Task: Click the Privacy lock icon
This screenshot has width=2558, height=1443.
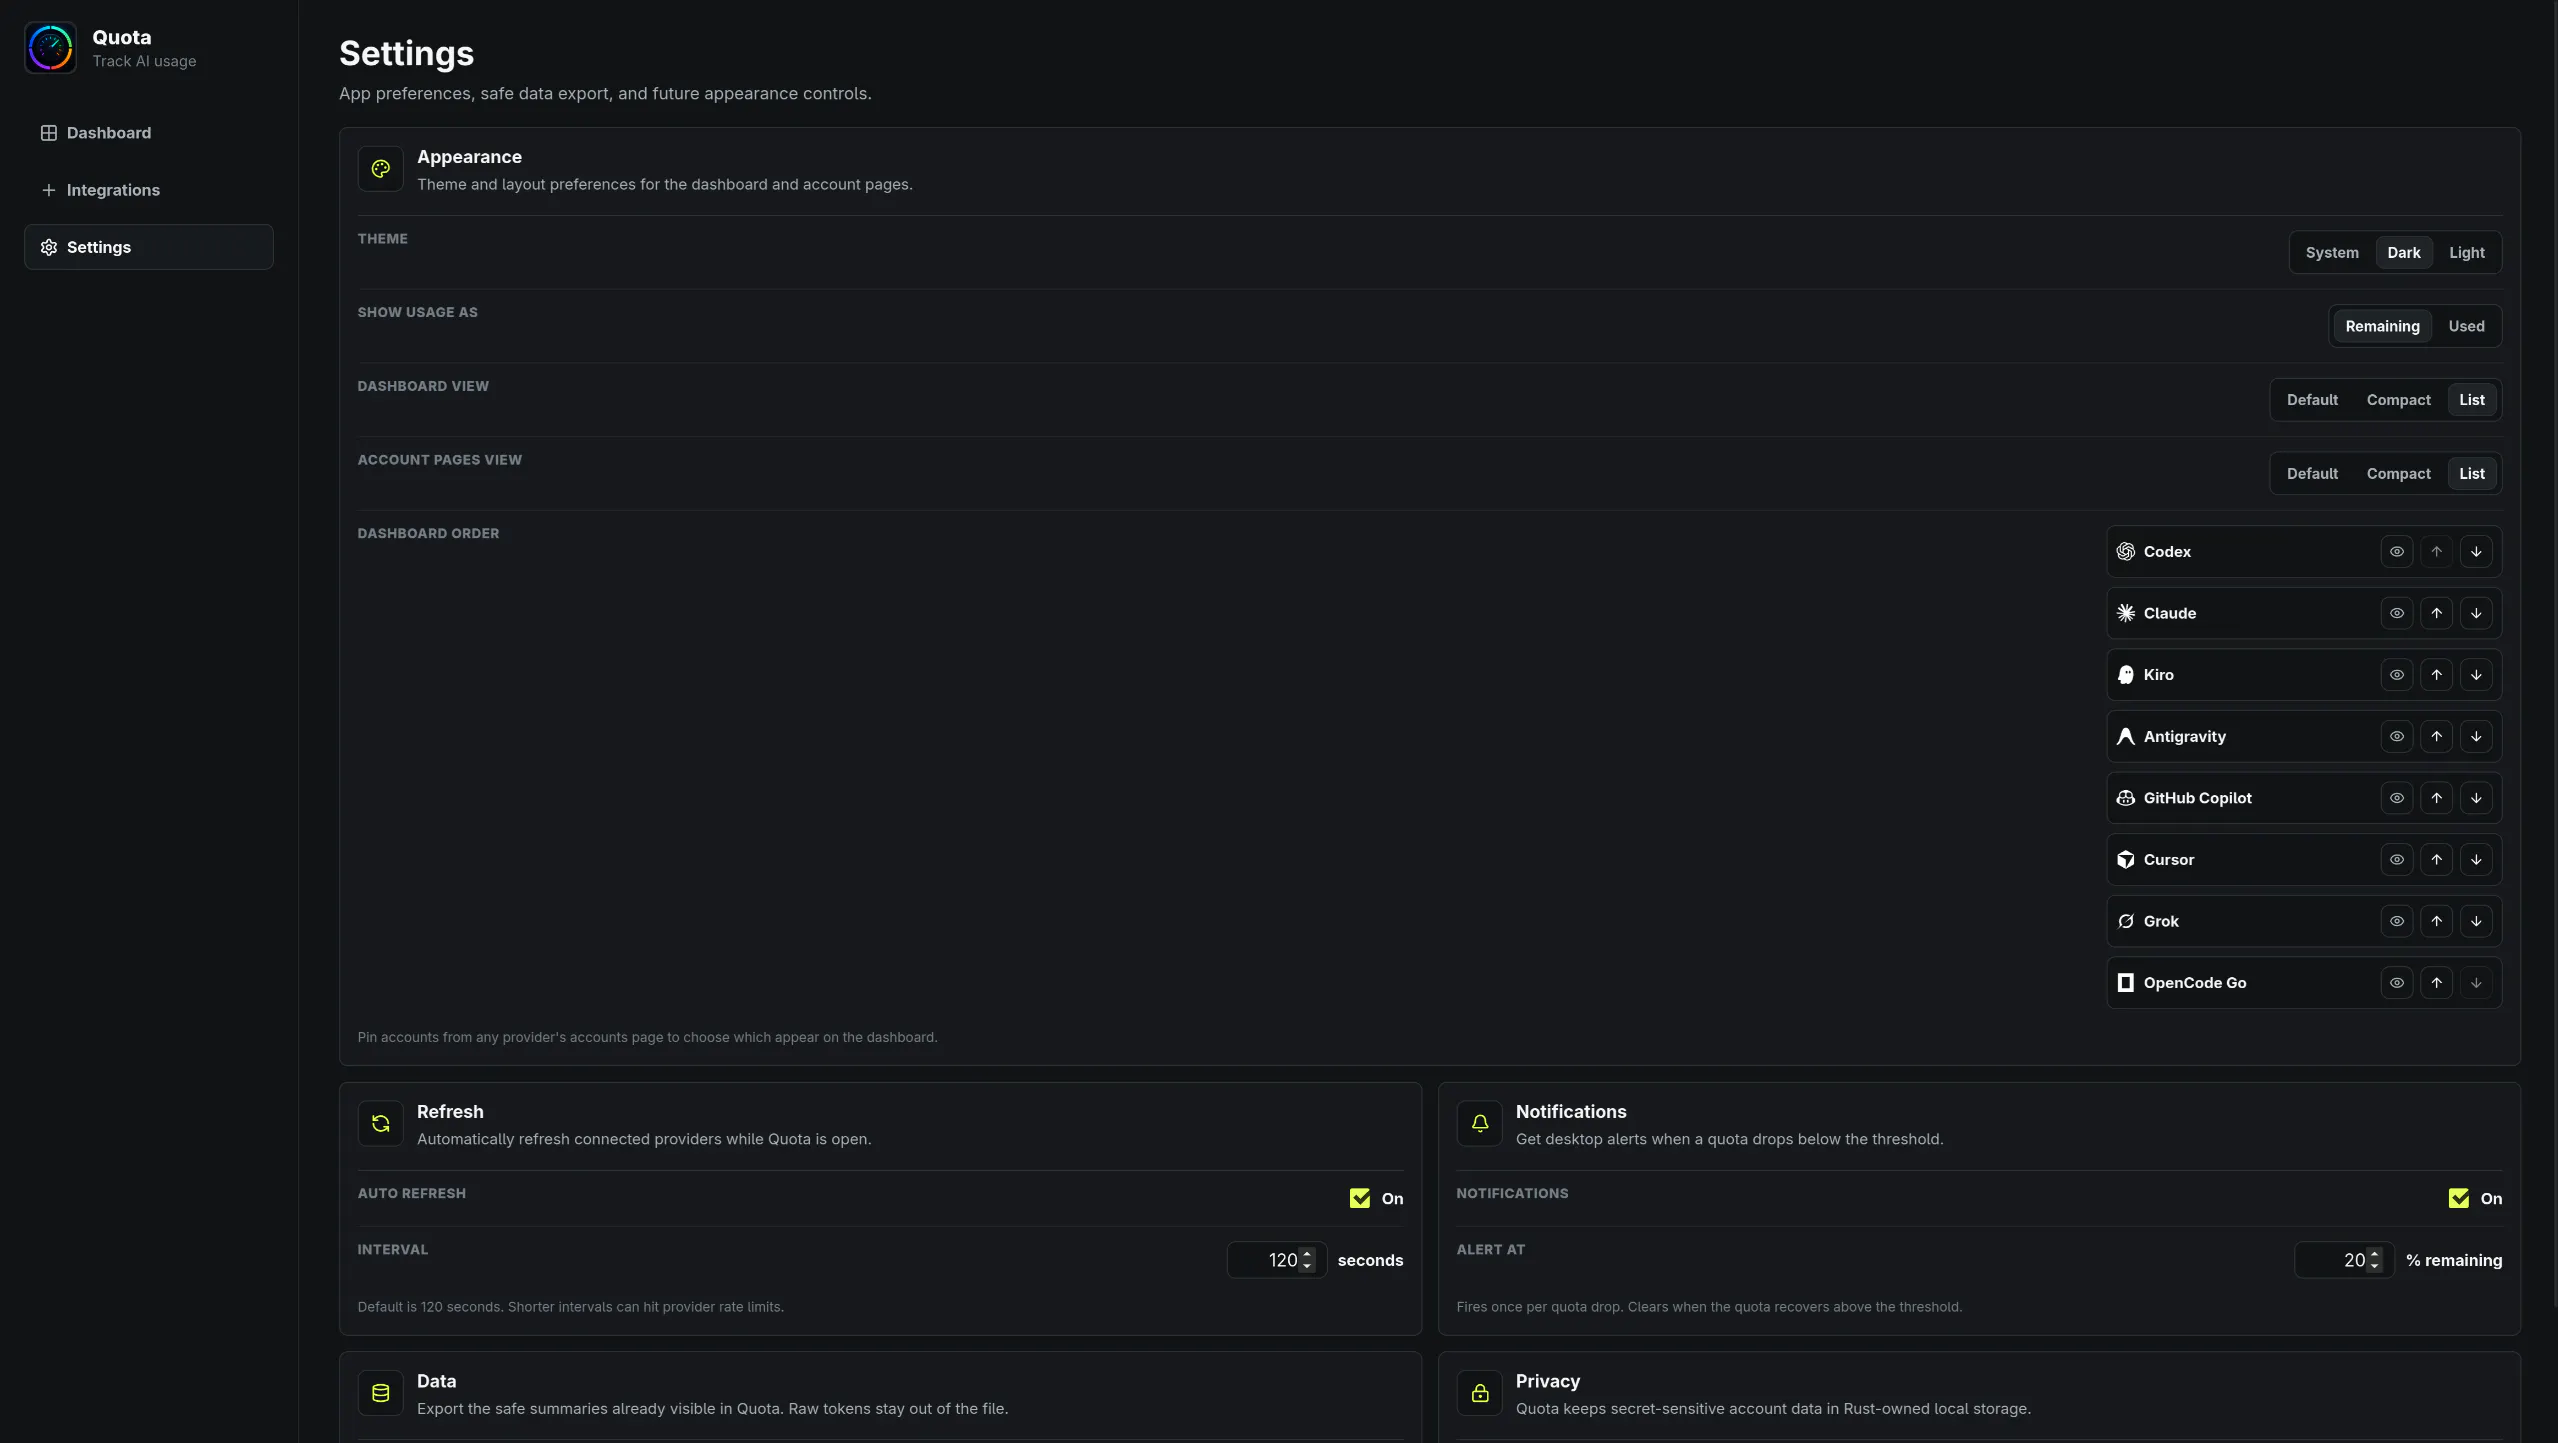Action: click(x=1479, y=1393)
